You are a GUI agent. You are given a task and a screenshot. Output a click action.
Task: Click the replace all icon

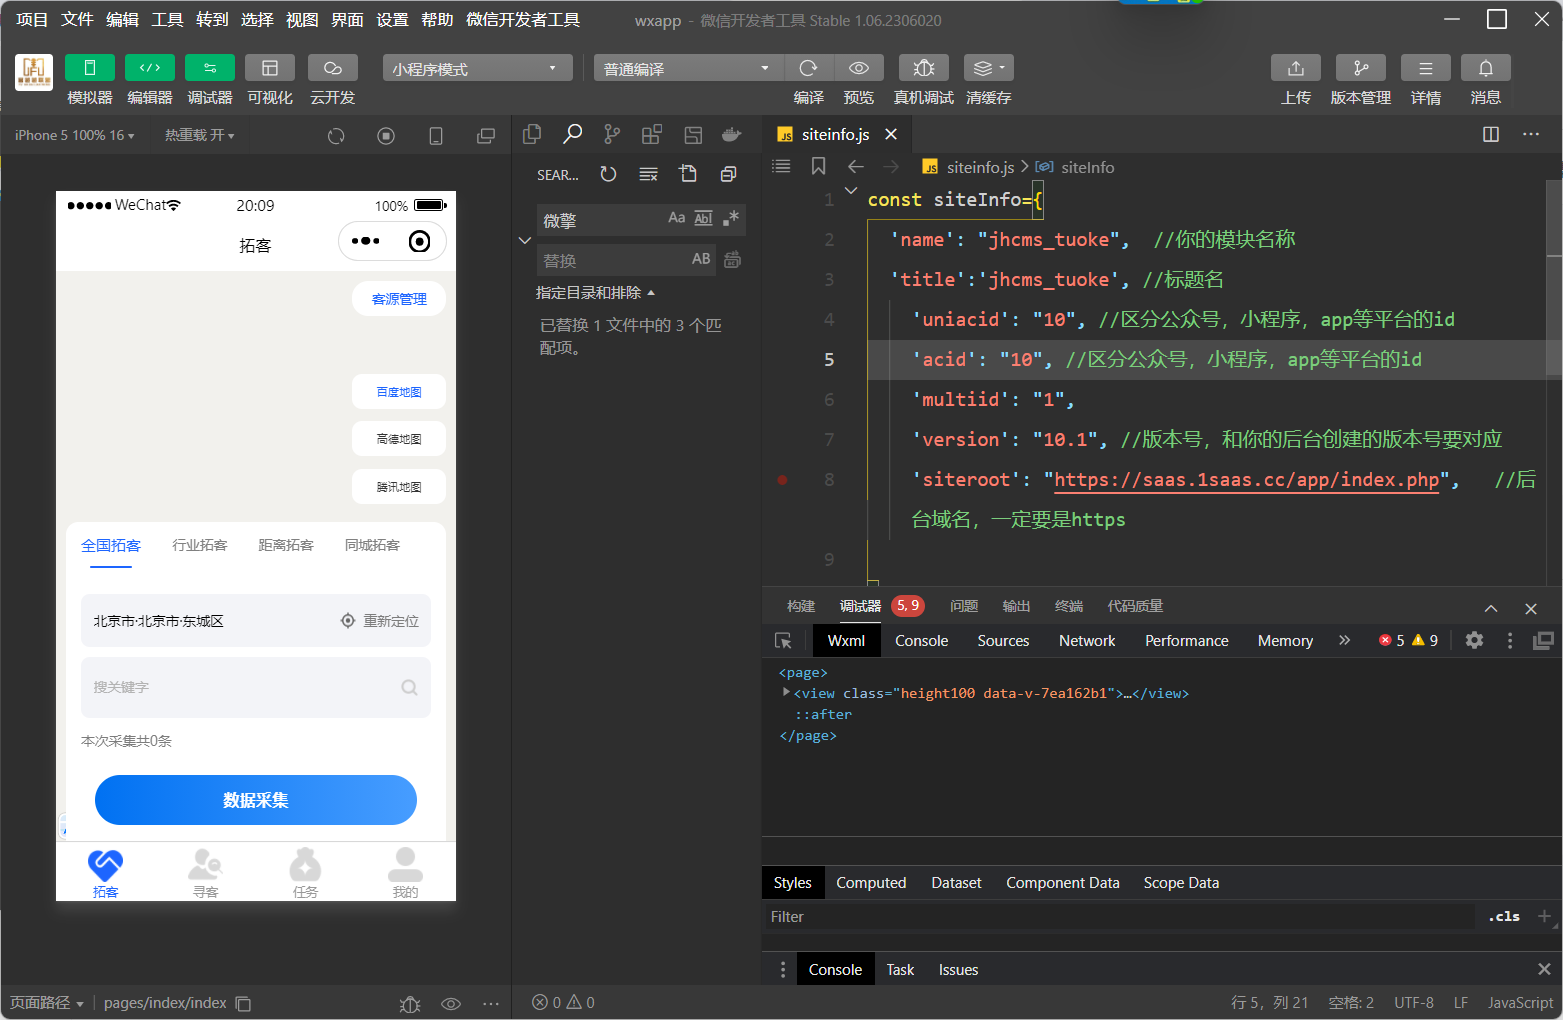(732, 260)
